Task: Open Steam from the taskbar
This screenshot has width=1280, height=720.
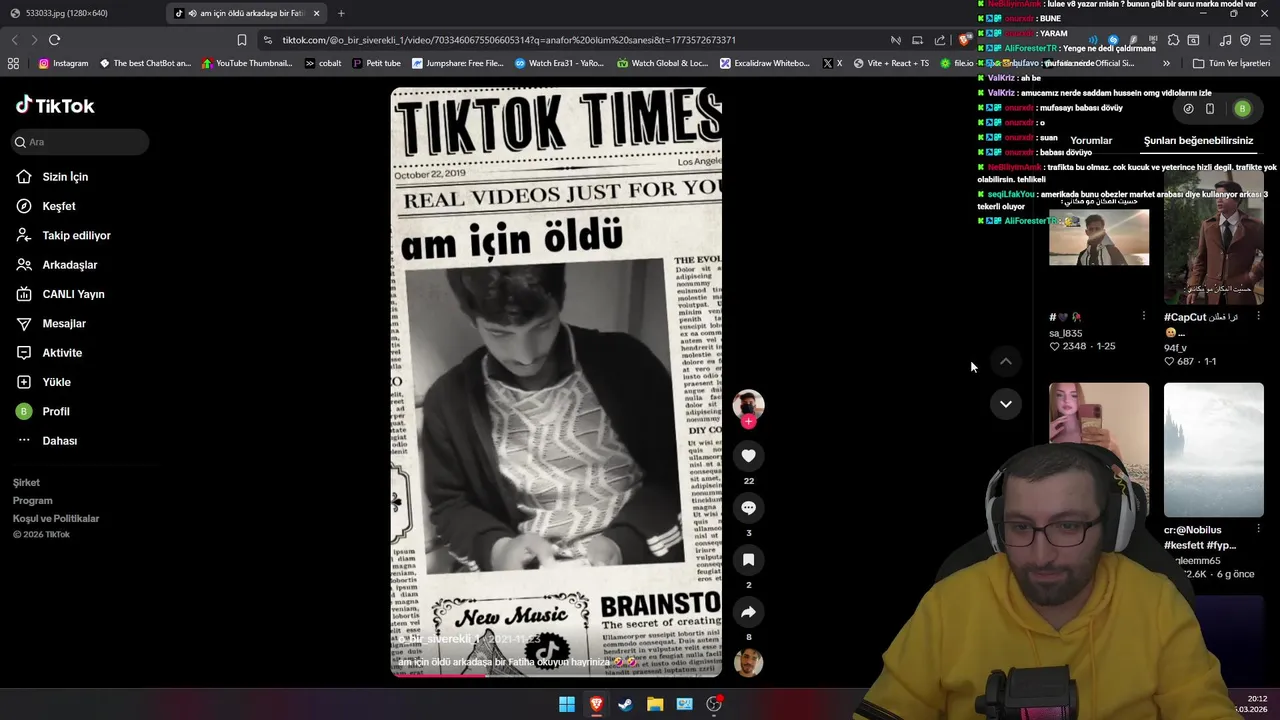Action: (625, 704)
